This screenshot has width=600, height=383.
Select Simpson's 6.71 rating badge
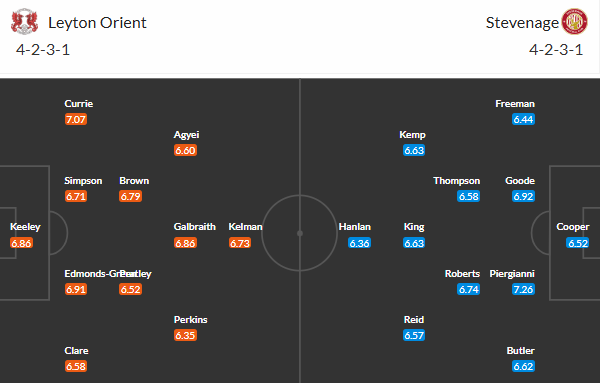(x=76, y=196)
